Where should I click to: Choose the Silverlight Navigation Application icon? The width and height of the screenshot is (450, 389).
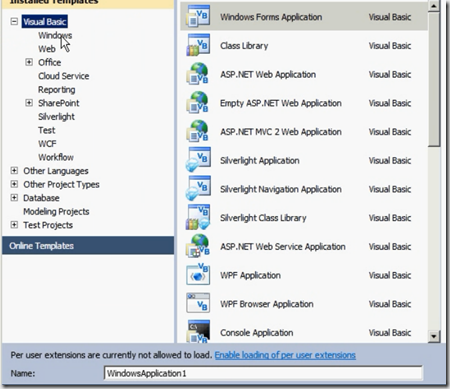[198, 188]
